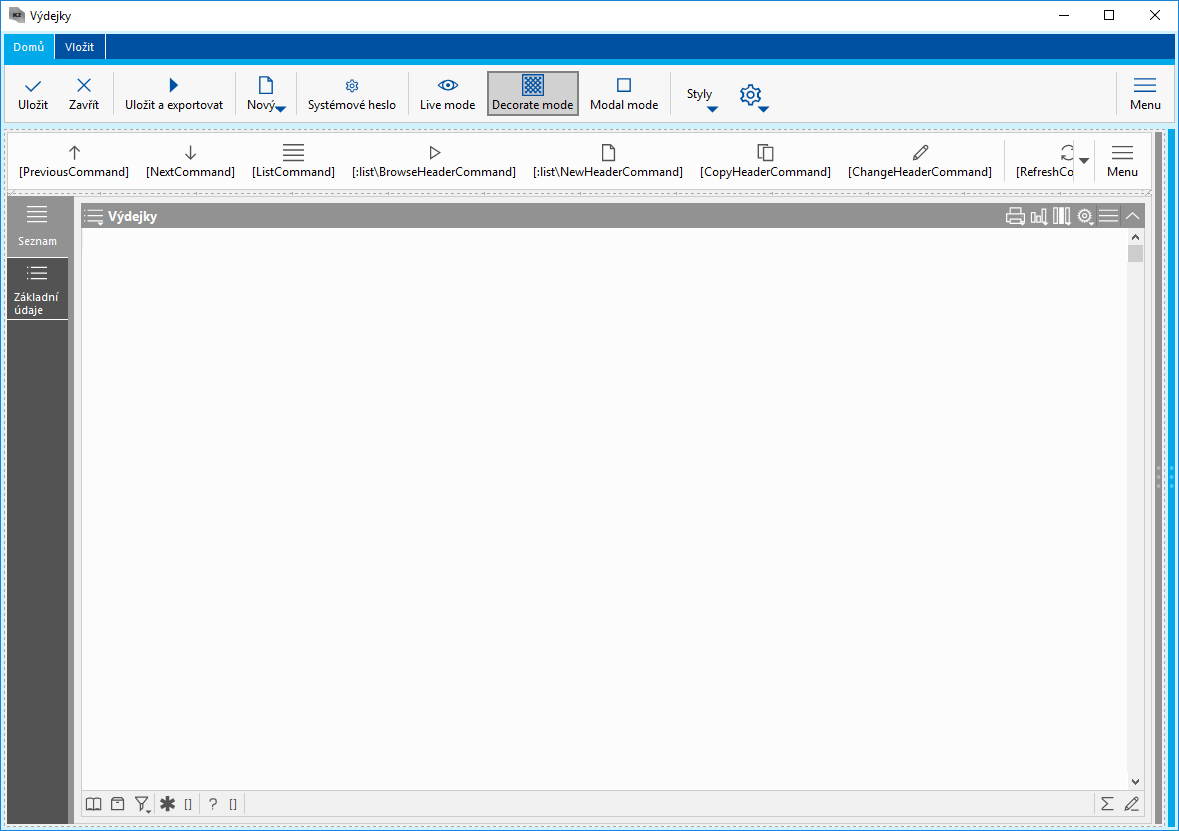The image size is (1179, 831).
Task: Select the Základní údaje sidebar tab
Action: pos(37,290)
